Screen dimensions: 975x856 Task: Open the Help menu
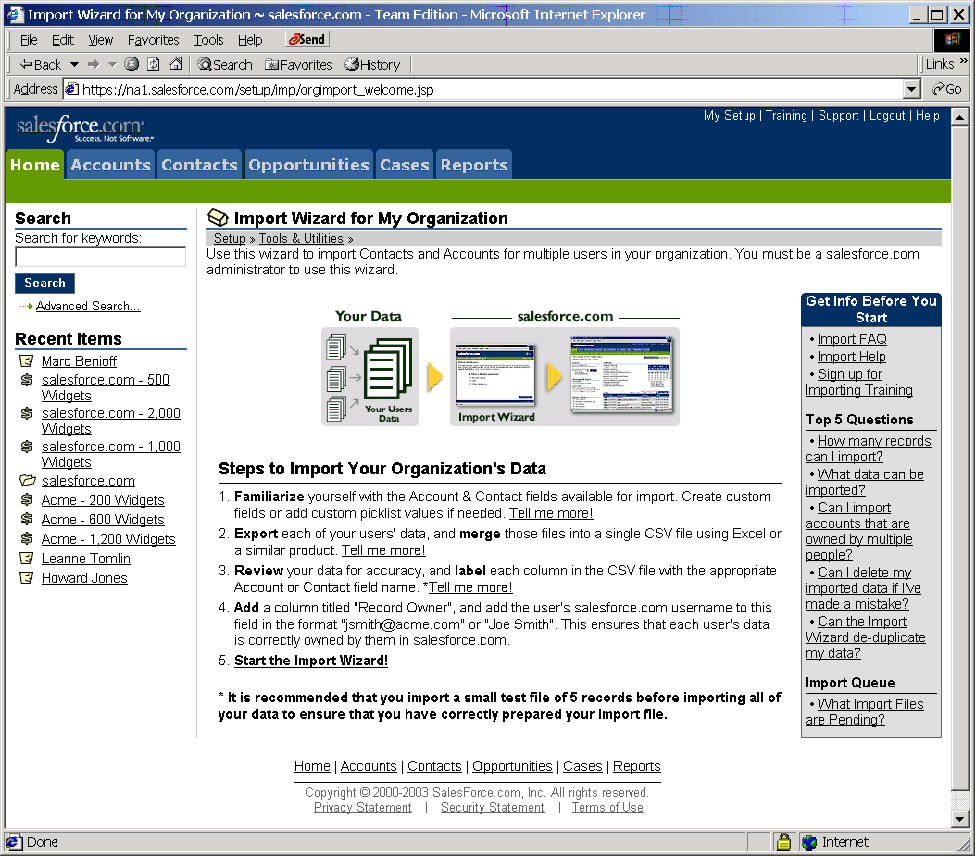[x=250, y=40]
